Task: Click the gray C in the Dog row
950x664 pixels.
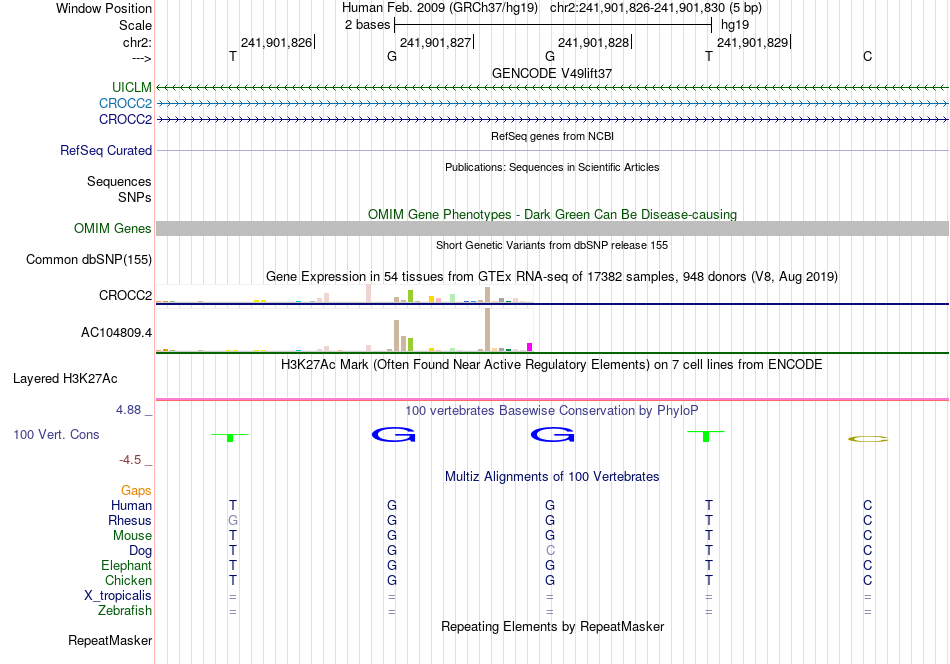Action: click(x=550, y=550)
